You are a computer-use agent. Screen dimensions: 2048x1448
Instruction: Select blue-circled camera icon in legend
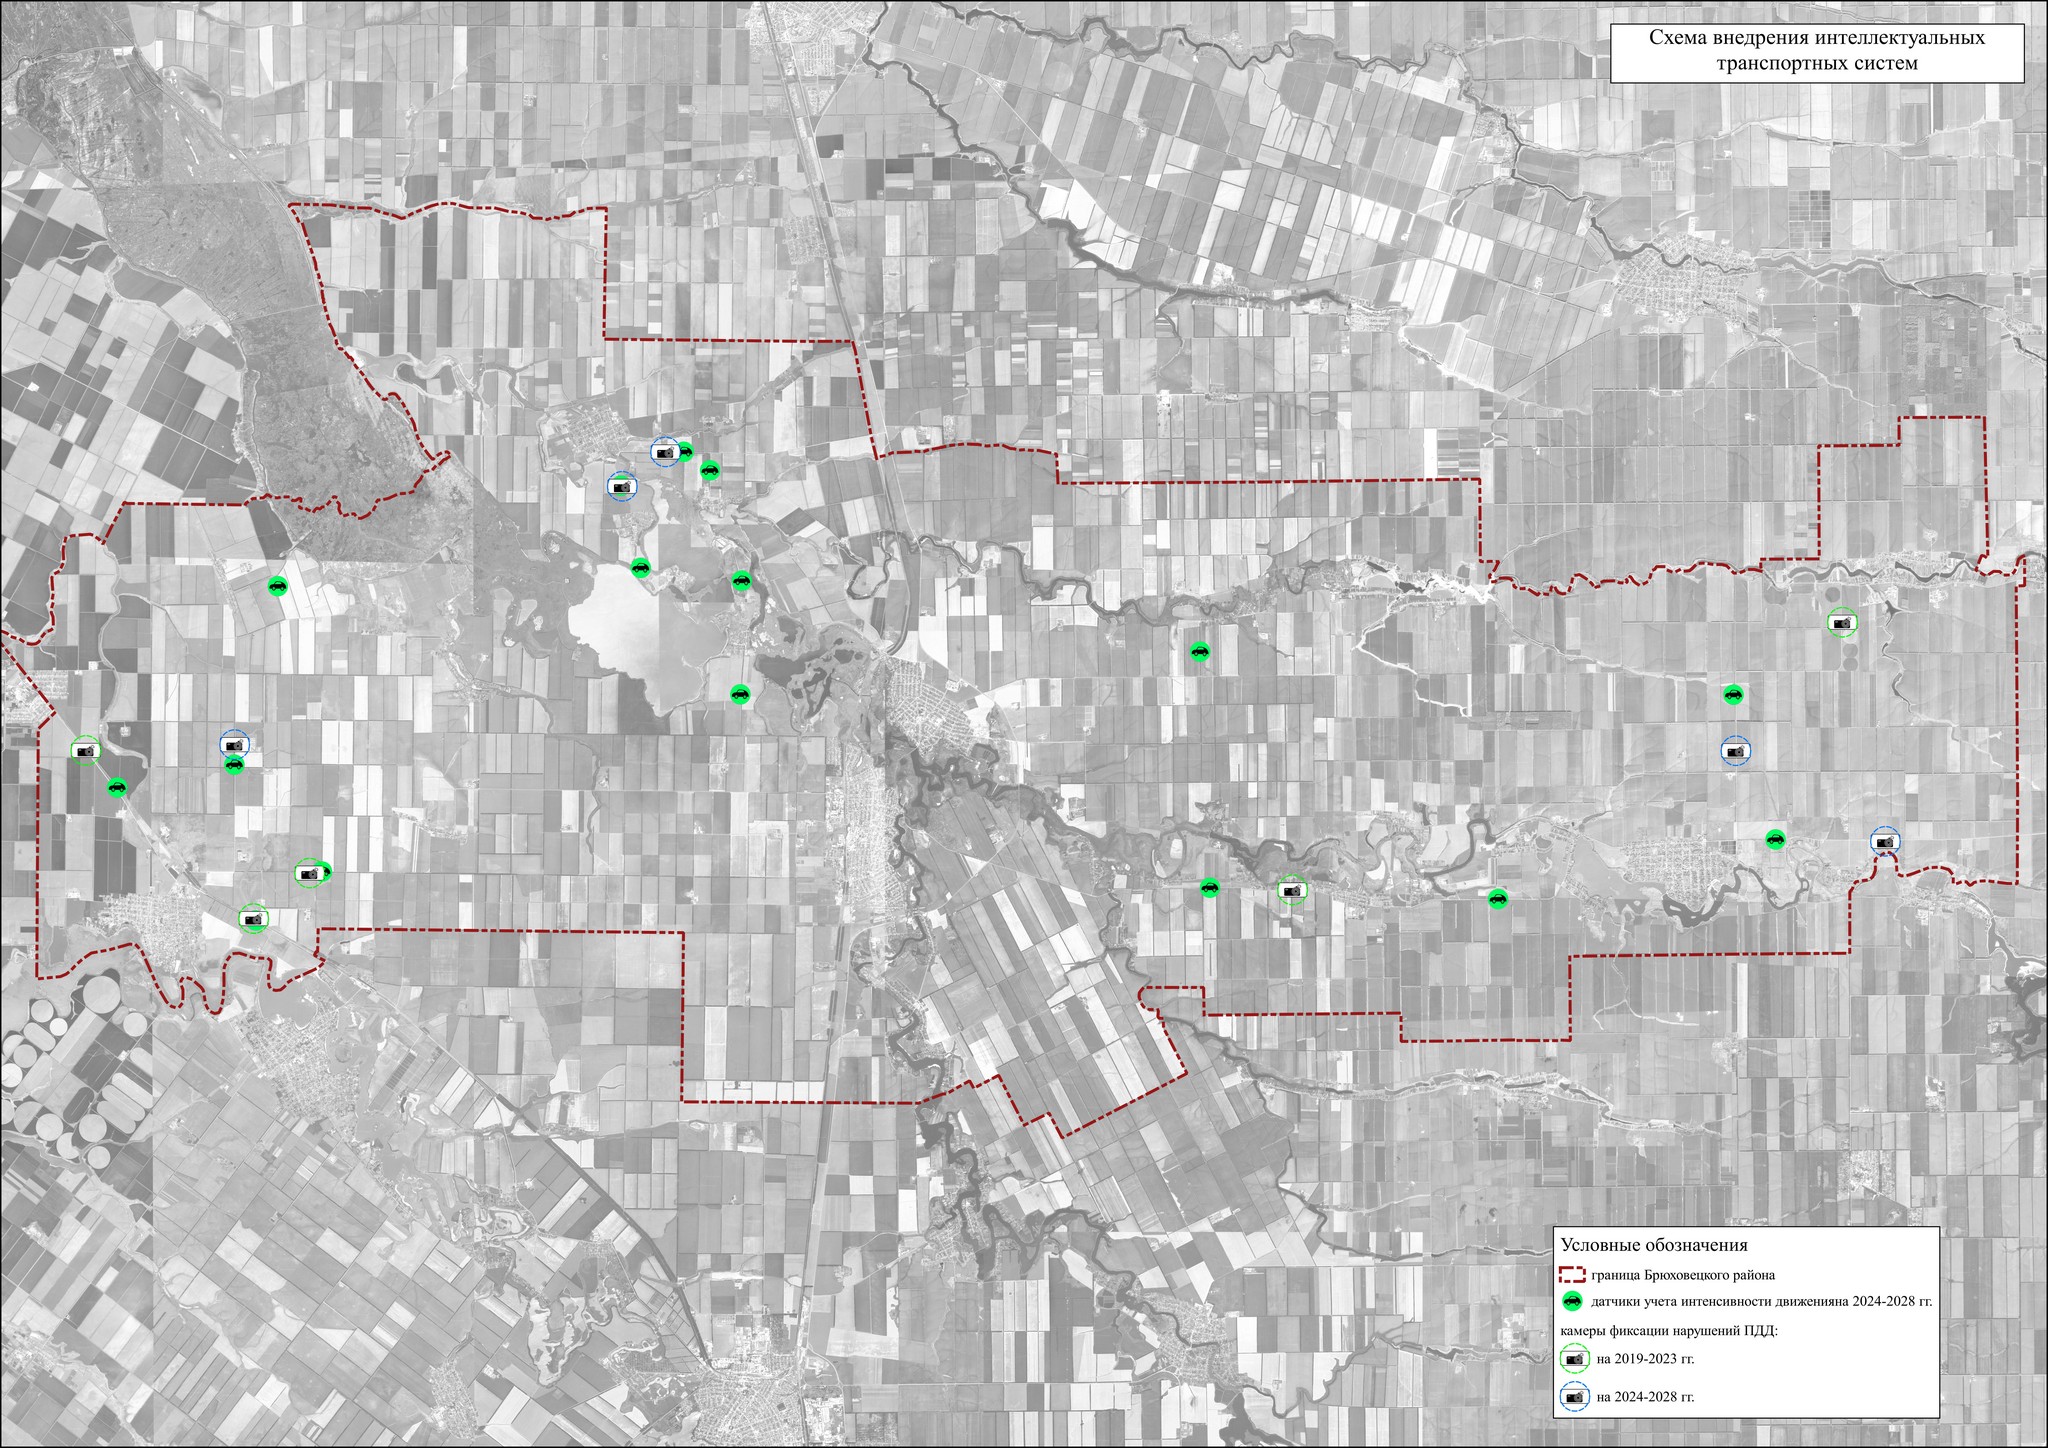click(x=1575, y=1397)
